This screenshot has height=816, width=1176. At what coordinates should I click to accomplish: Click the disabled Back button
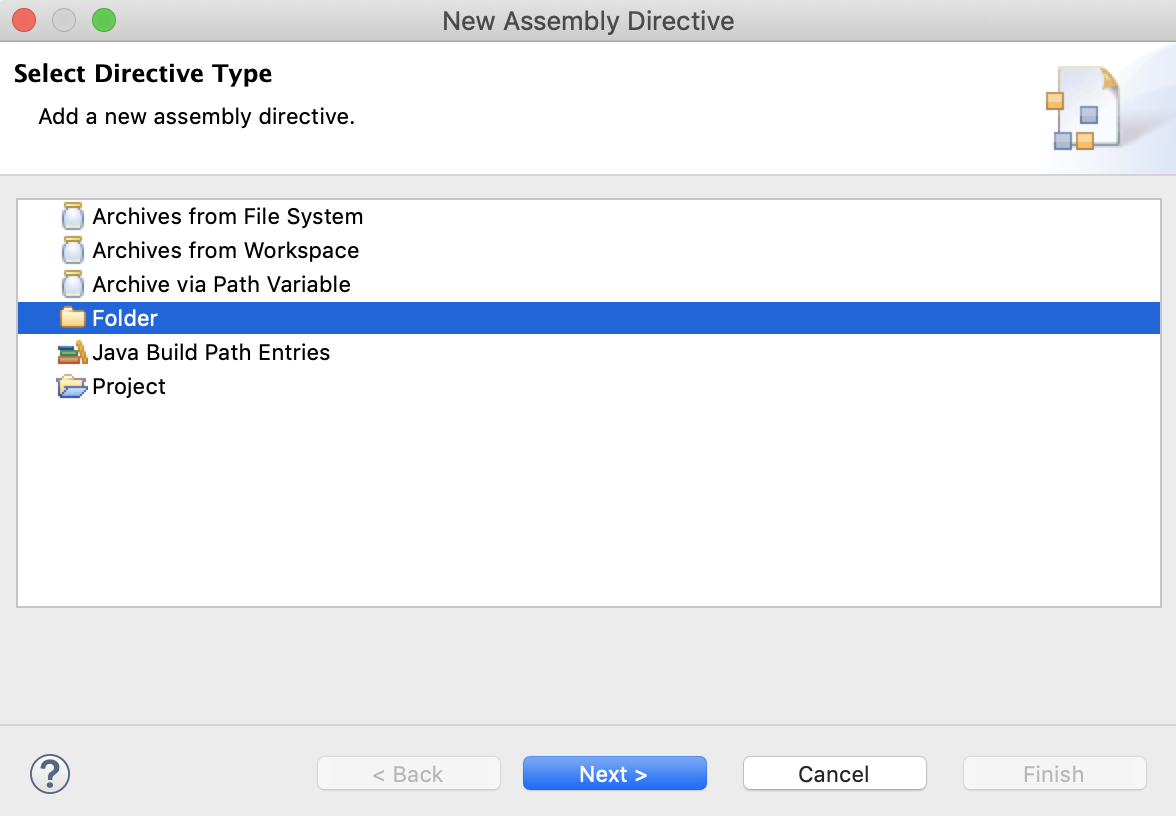point(408,774)
